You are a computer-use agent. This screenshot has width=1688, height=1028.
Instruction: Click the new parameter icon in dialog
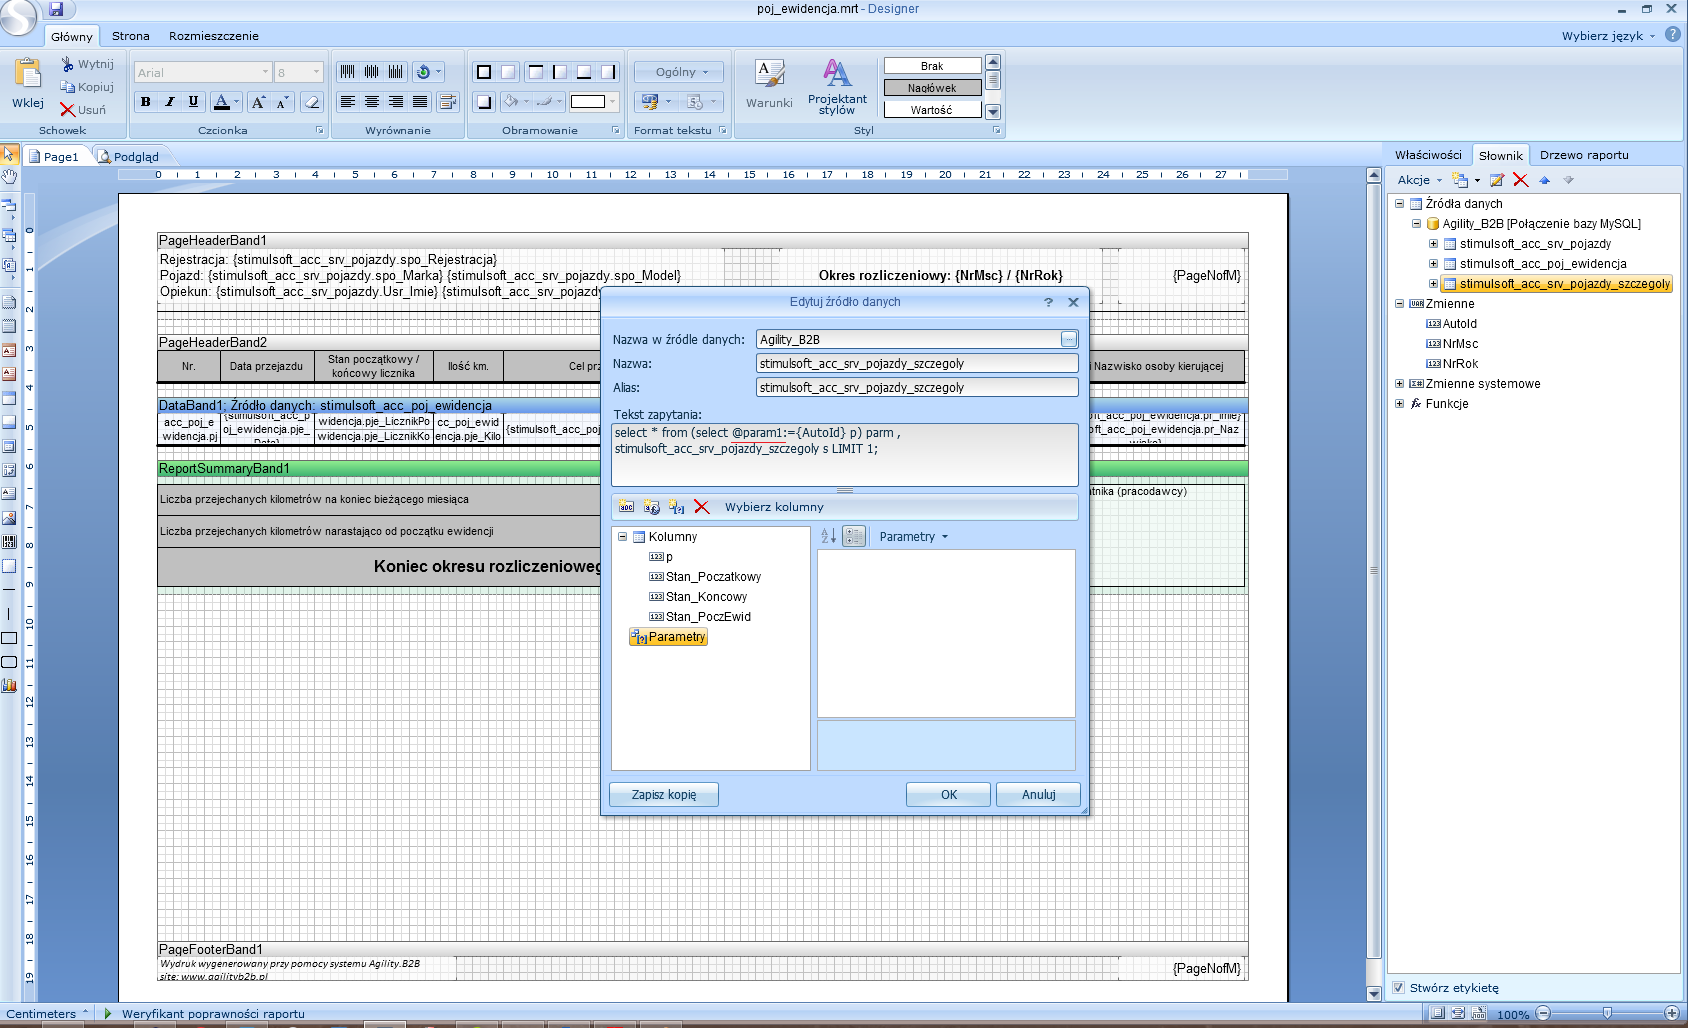[x=676, y=507]
